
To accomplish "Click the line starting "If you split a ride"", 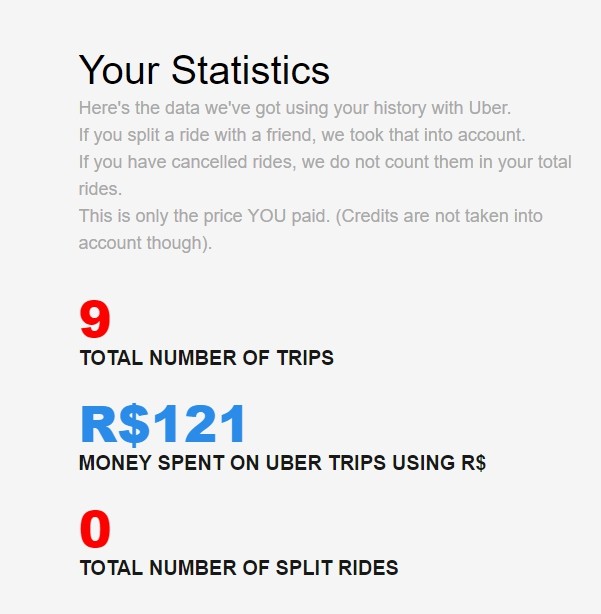I will point(302,135).
